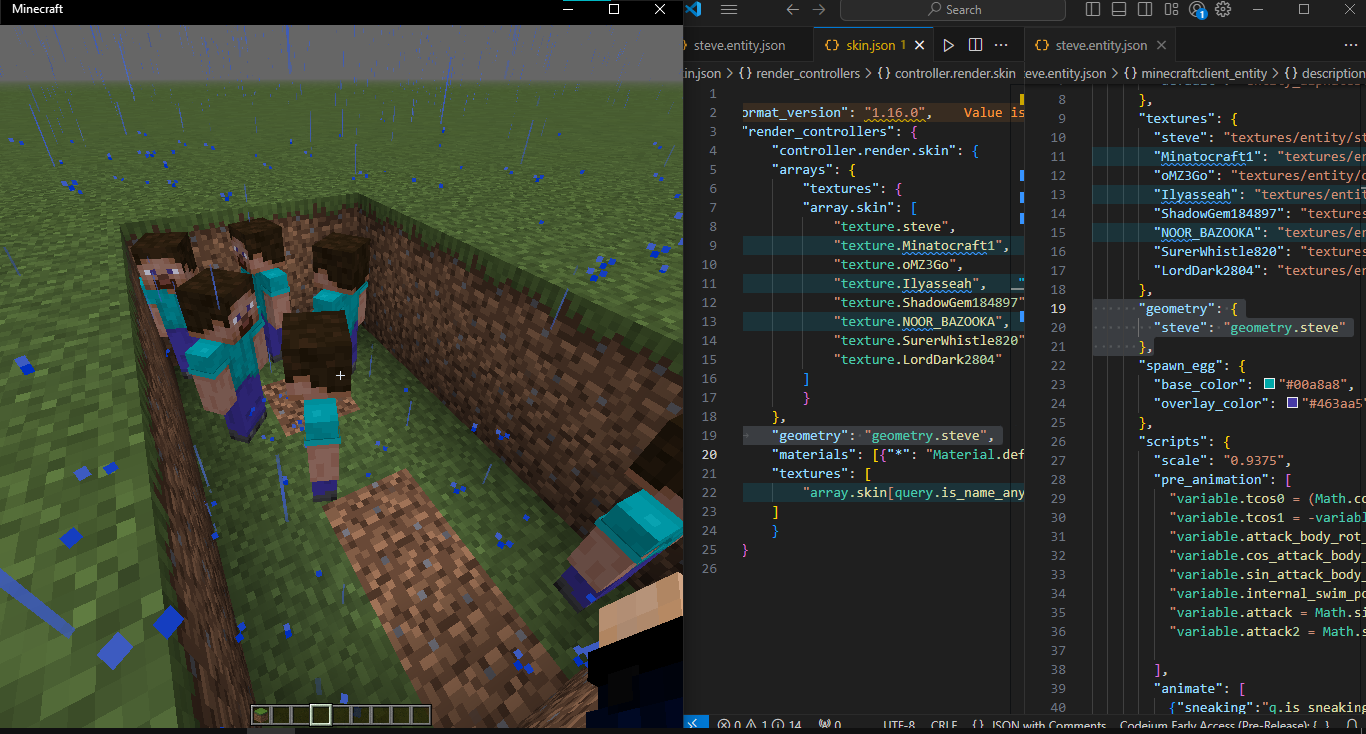Close the skin.json tab
Image resolution: width=1366 pixels, height=734 pixels.
[x=920, y=45]
